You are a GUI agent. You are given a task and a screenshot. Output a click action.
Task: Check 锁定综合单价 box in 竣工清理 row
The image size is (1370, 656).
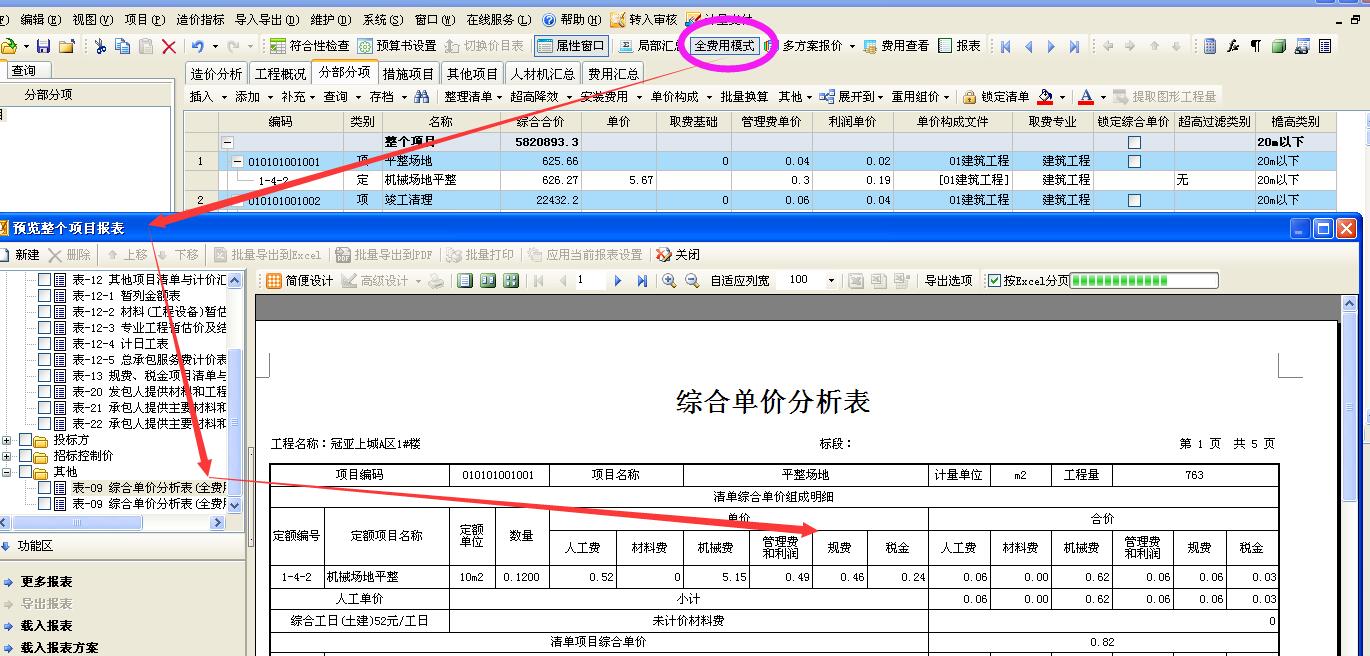coord(1133,200)
